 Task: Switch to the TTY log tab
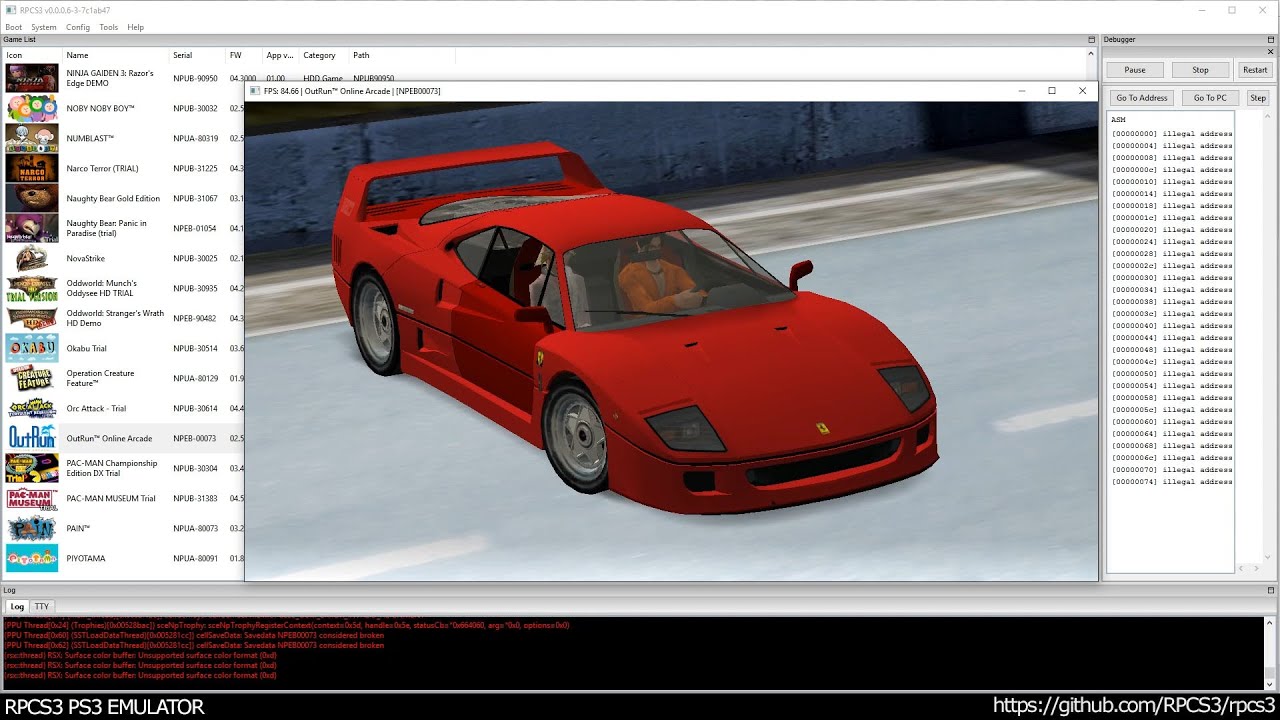coord(42,606)
